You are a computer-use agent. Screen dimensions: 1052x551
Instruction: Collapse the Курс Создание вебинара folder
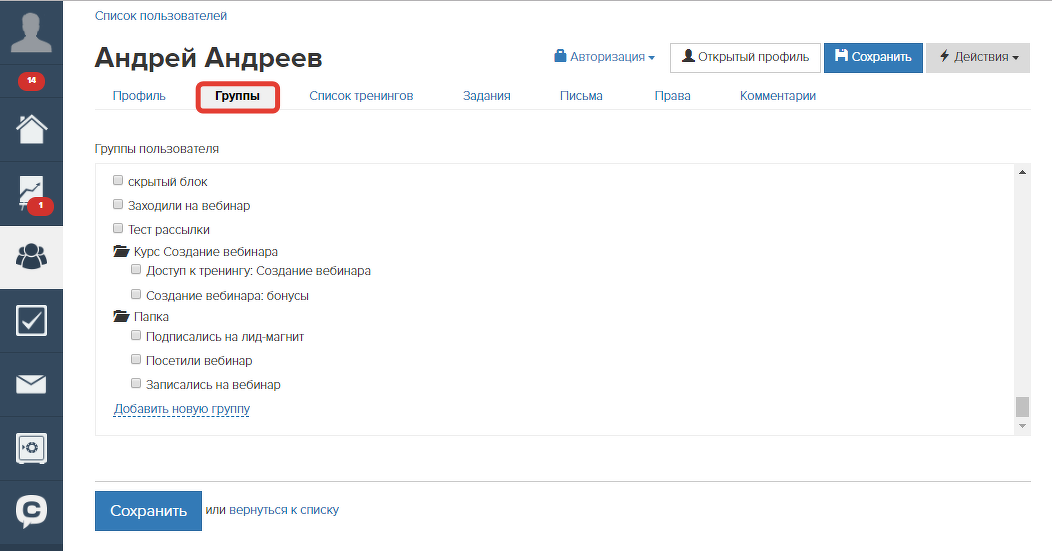(x=205, y=252)
